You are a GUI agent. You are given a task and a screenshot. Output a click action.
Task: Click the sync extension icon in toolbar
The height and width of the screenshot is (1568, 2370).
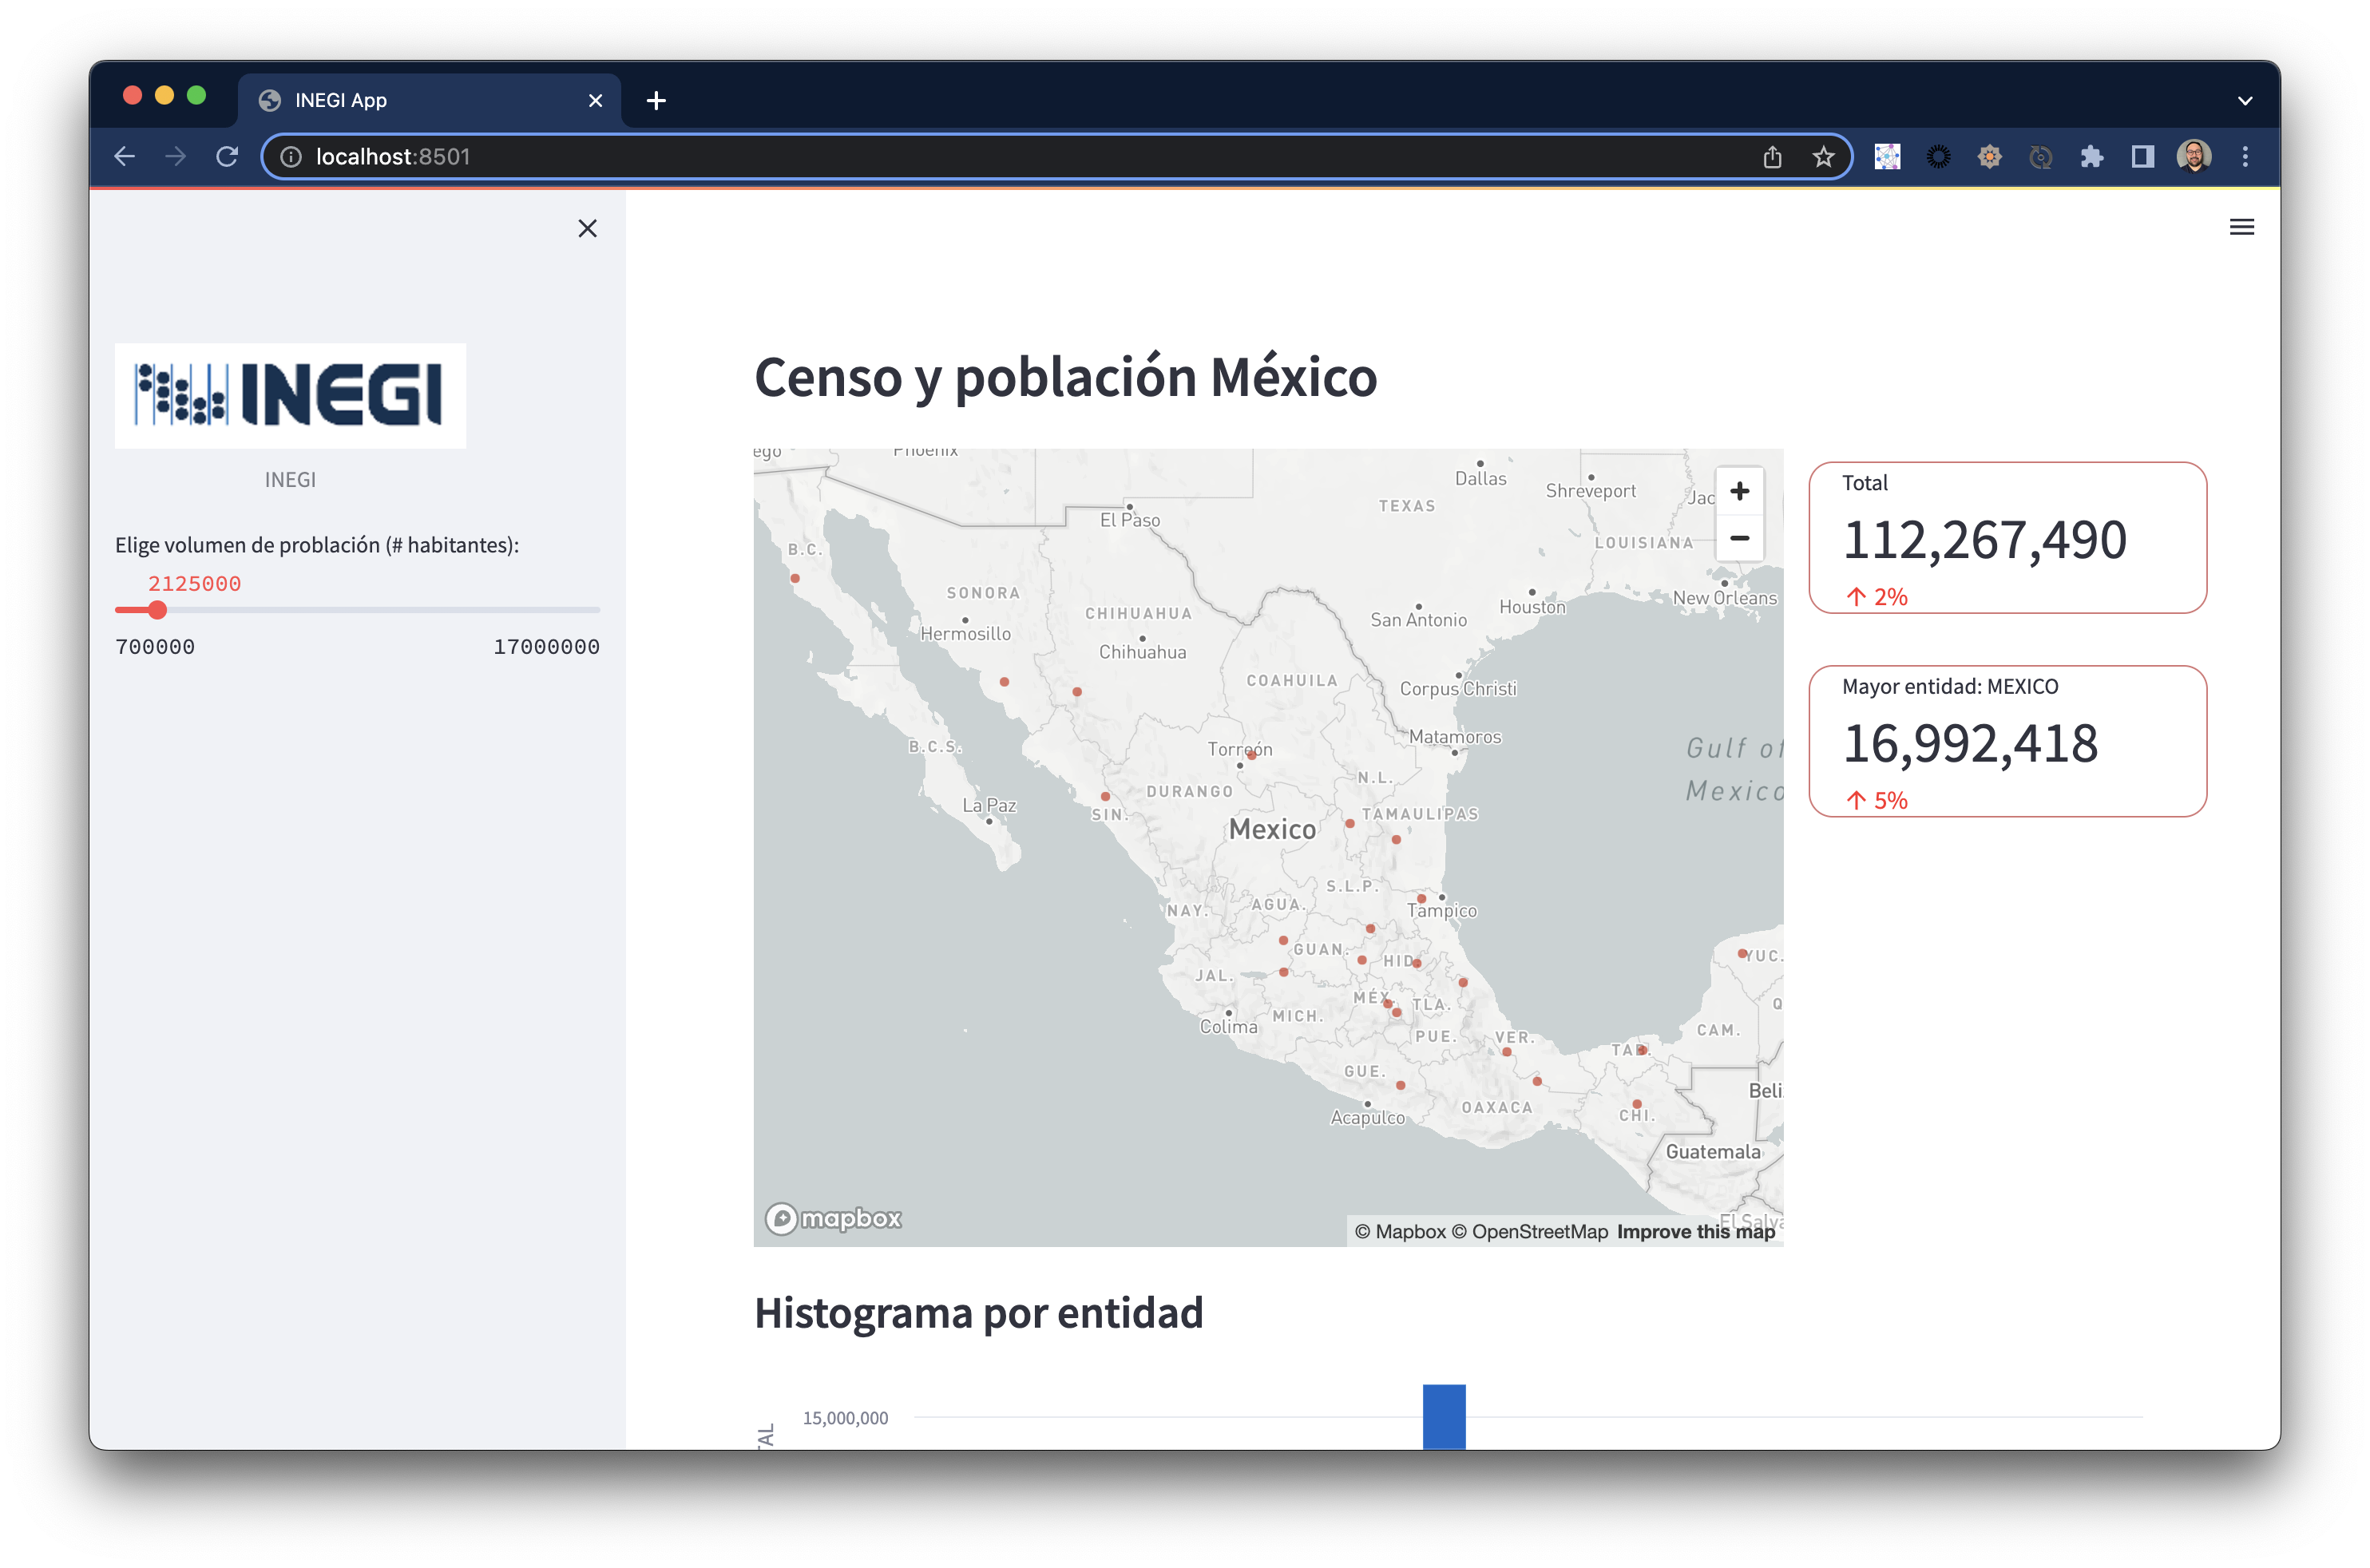[x=2041, y=156]
